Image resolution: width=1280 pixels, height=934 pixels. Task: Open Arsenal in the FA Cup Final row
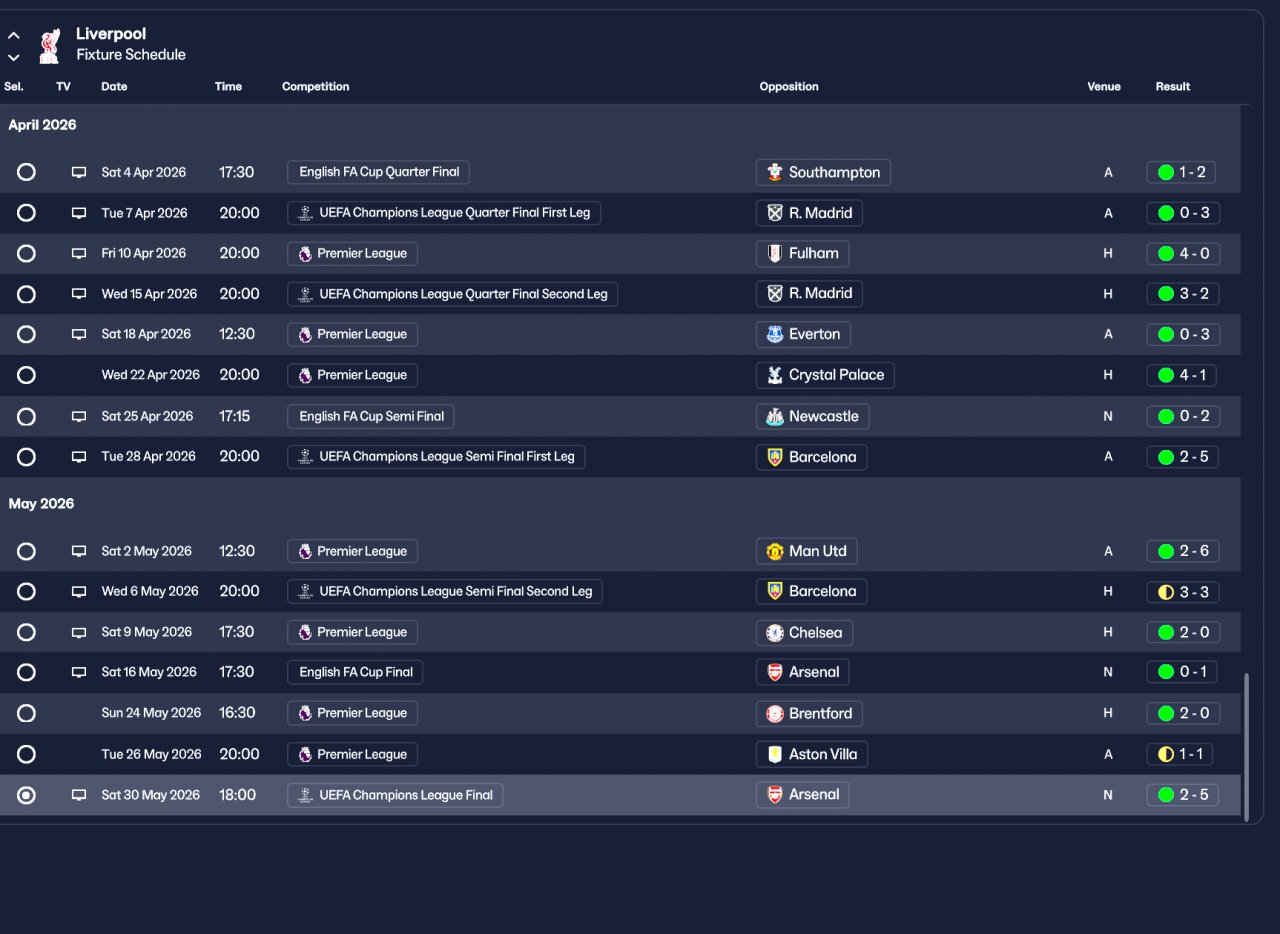[803, 672]
